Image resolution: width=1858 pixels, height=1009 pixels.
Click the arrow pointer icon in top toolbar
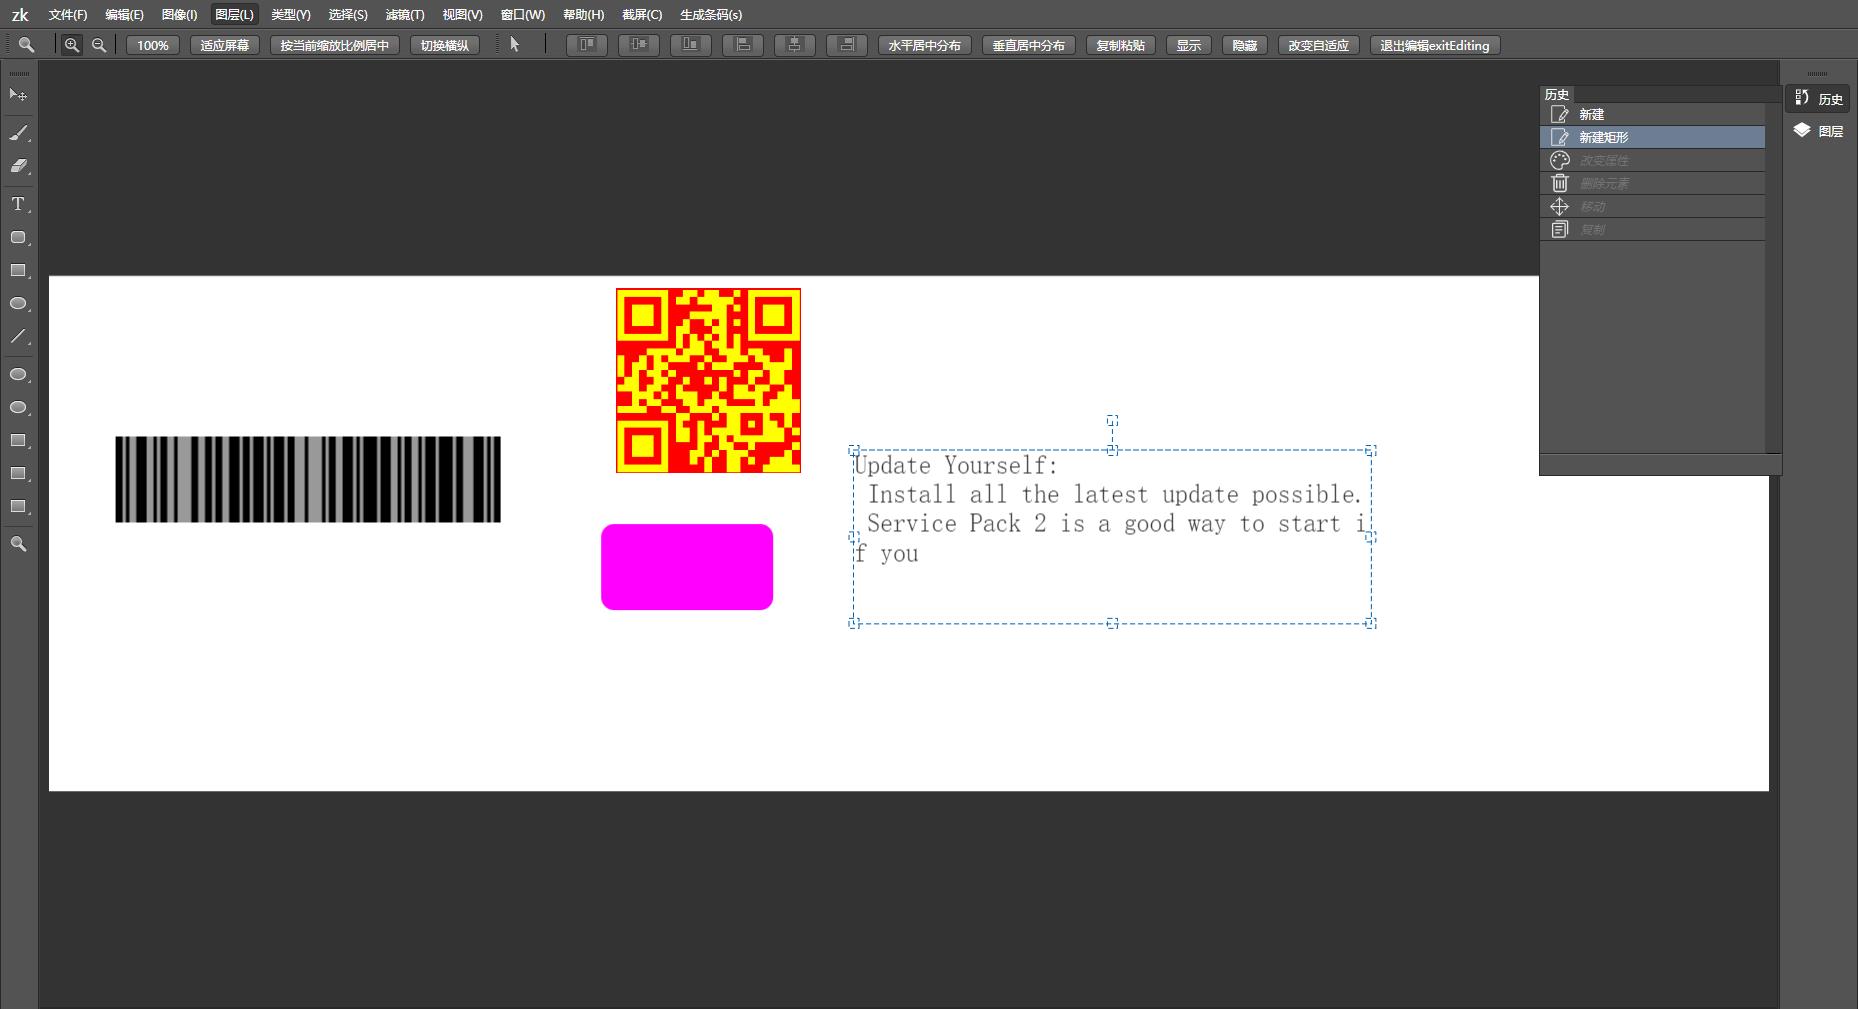tap(515, 44)
